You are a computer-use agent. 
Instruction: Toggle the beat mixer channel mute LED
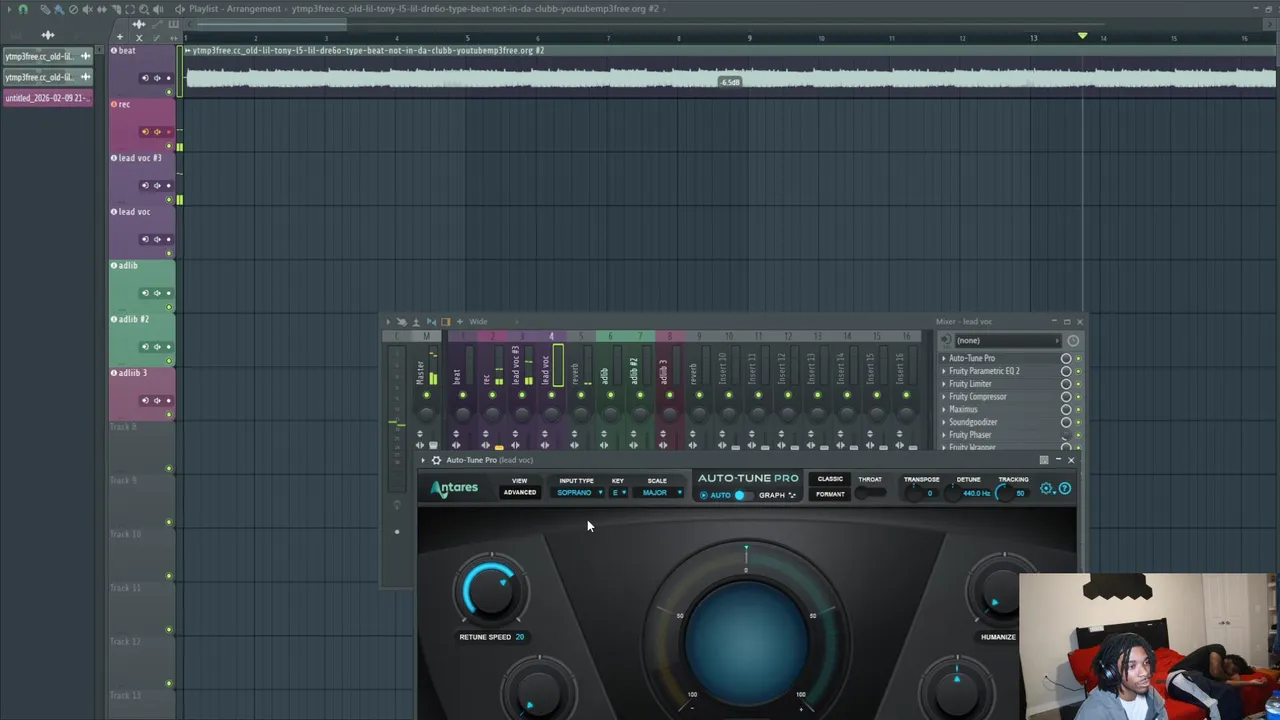click(x=463, y=395)
